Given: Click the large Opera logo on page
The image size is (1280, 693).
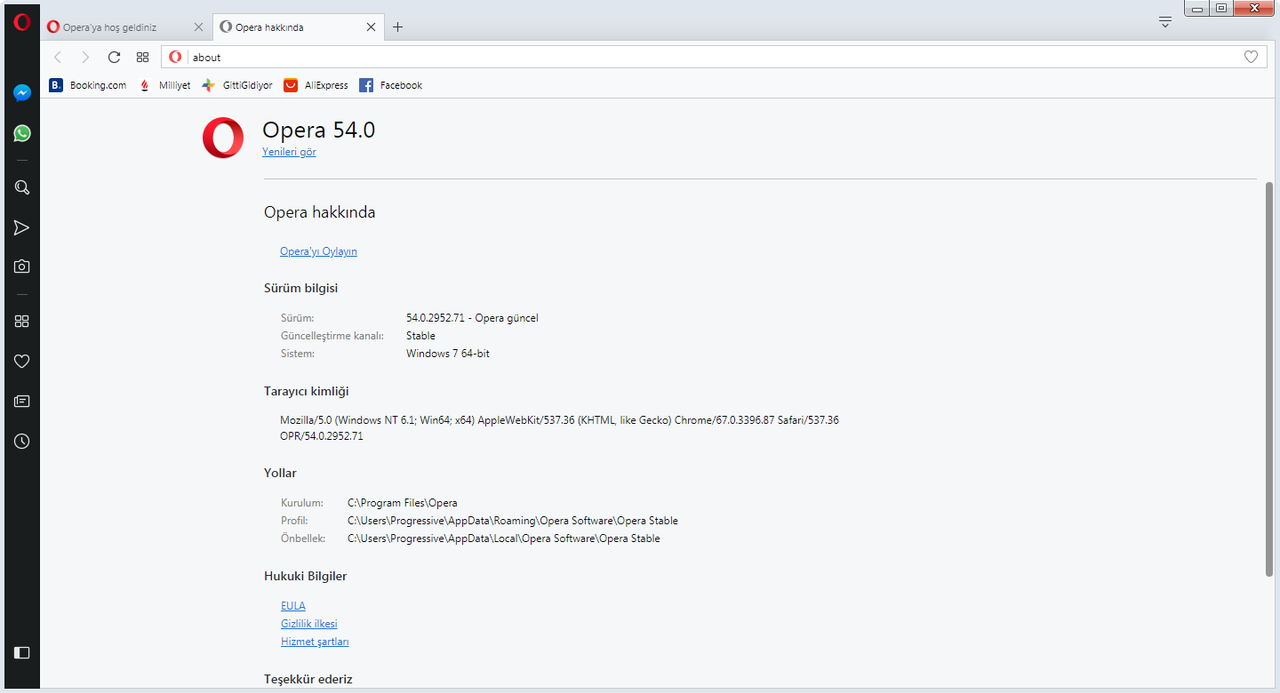Looking at the screenshot, I should coord(222,138).
